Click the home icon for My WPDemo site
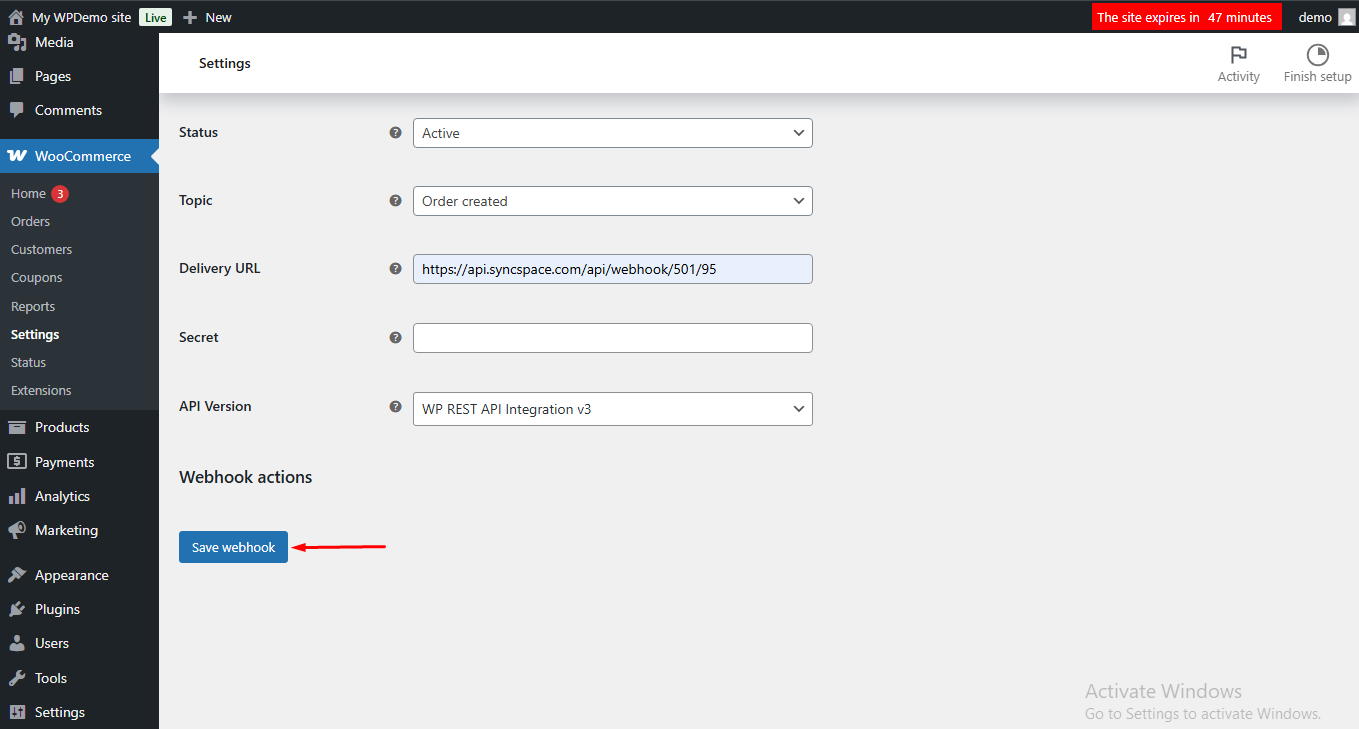Viewport: 1359px width, 729px height. click(16, 17)
